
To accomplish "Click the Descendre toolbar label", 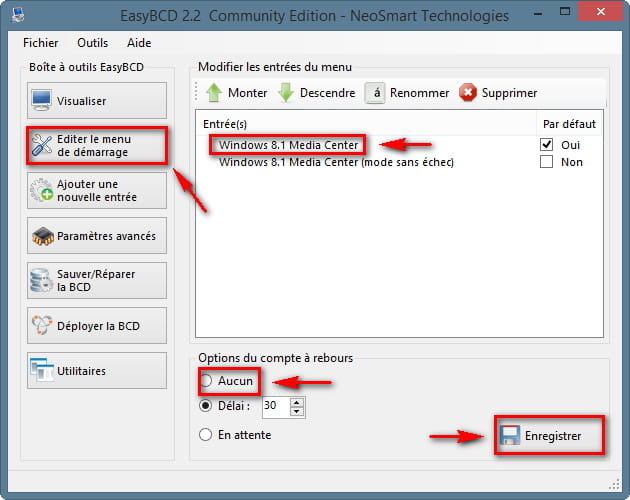I will tap(327, 93).
